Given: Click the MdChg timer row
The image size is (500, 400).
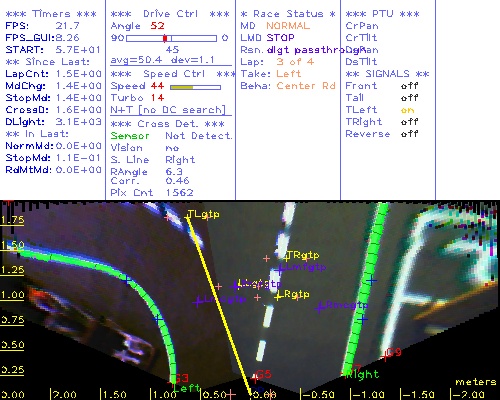Looking at the screenshot, I should click(x=53, y=86).
